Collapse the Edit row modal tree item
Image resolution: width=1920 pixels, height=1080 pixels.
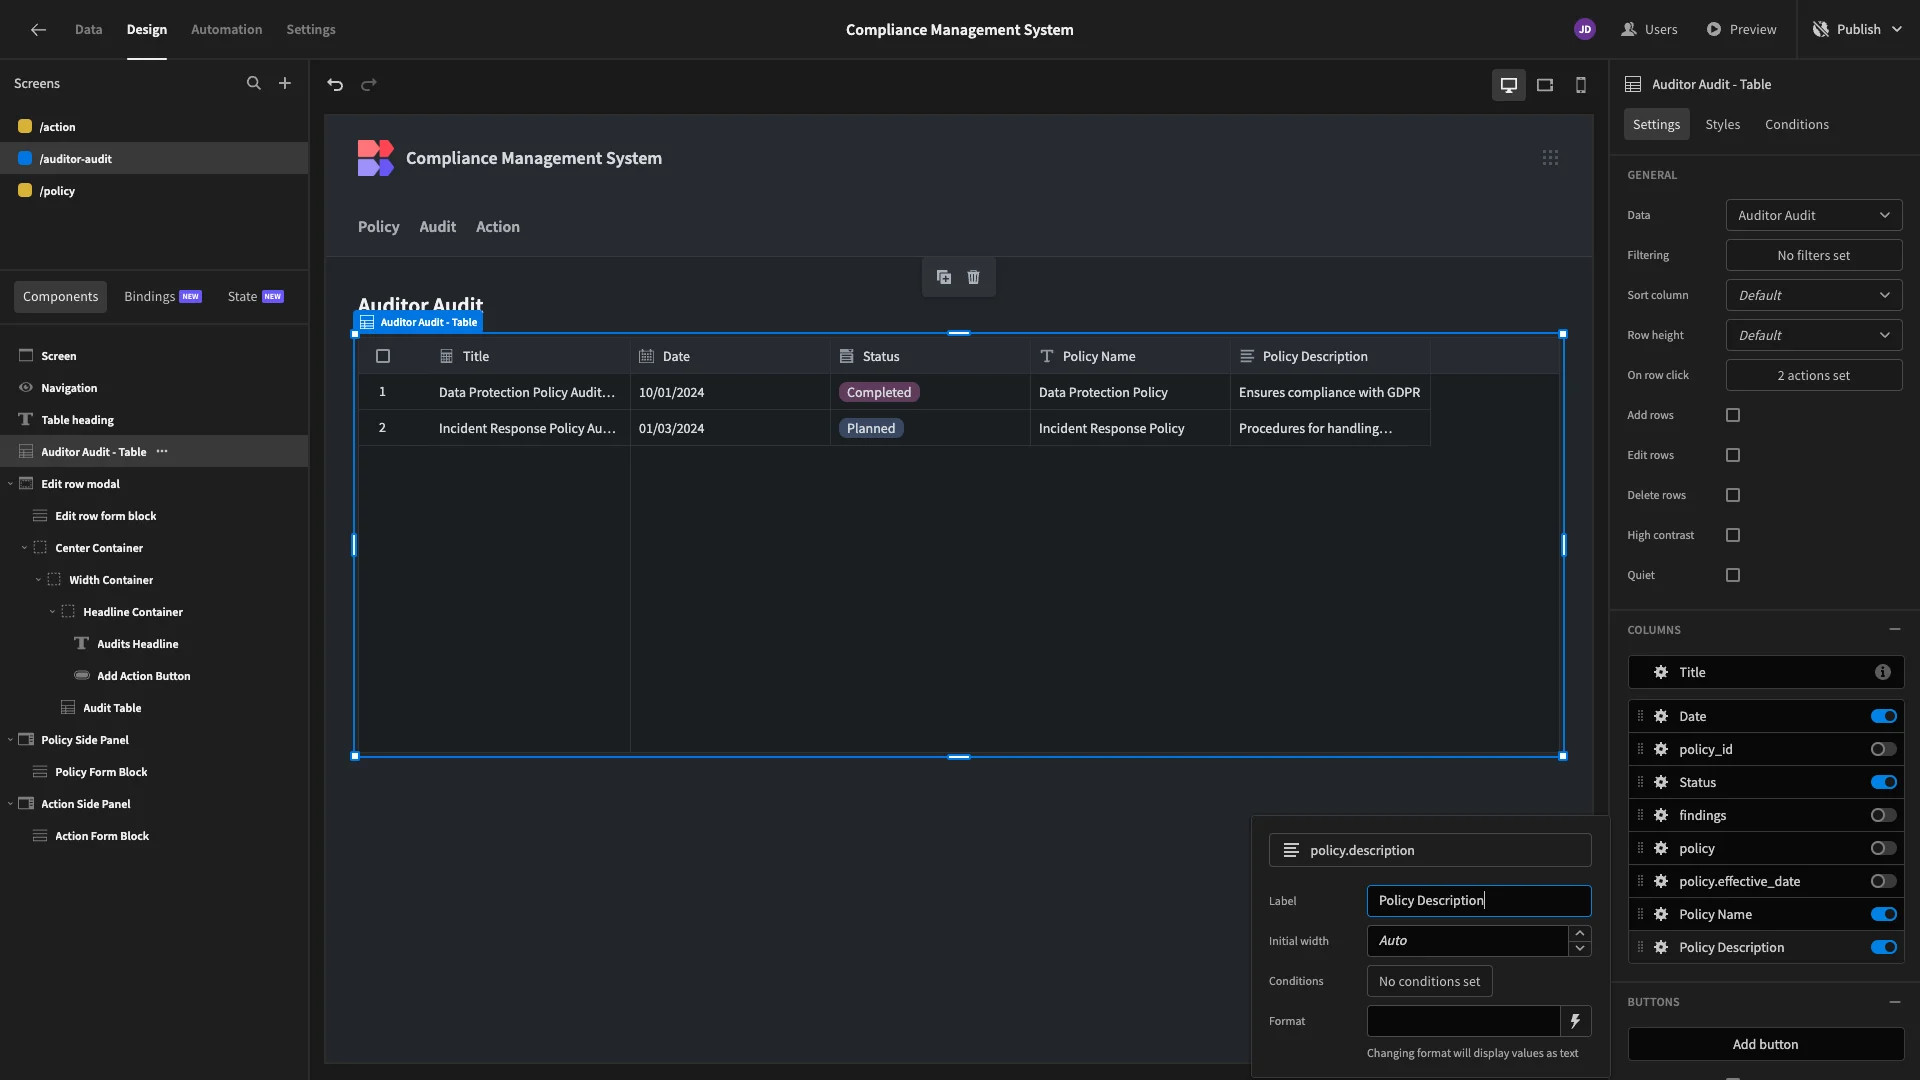coord(10,484)
